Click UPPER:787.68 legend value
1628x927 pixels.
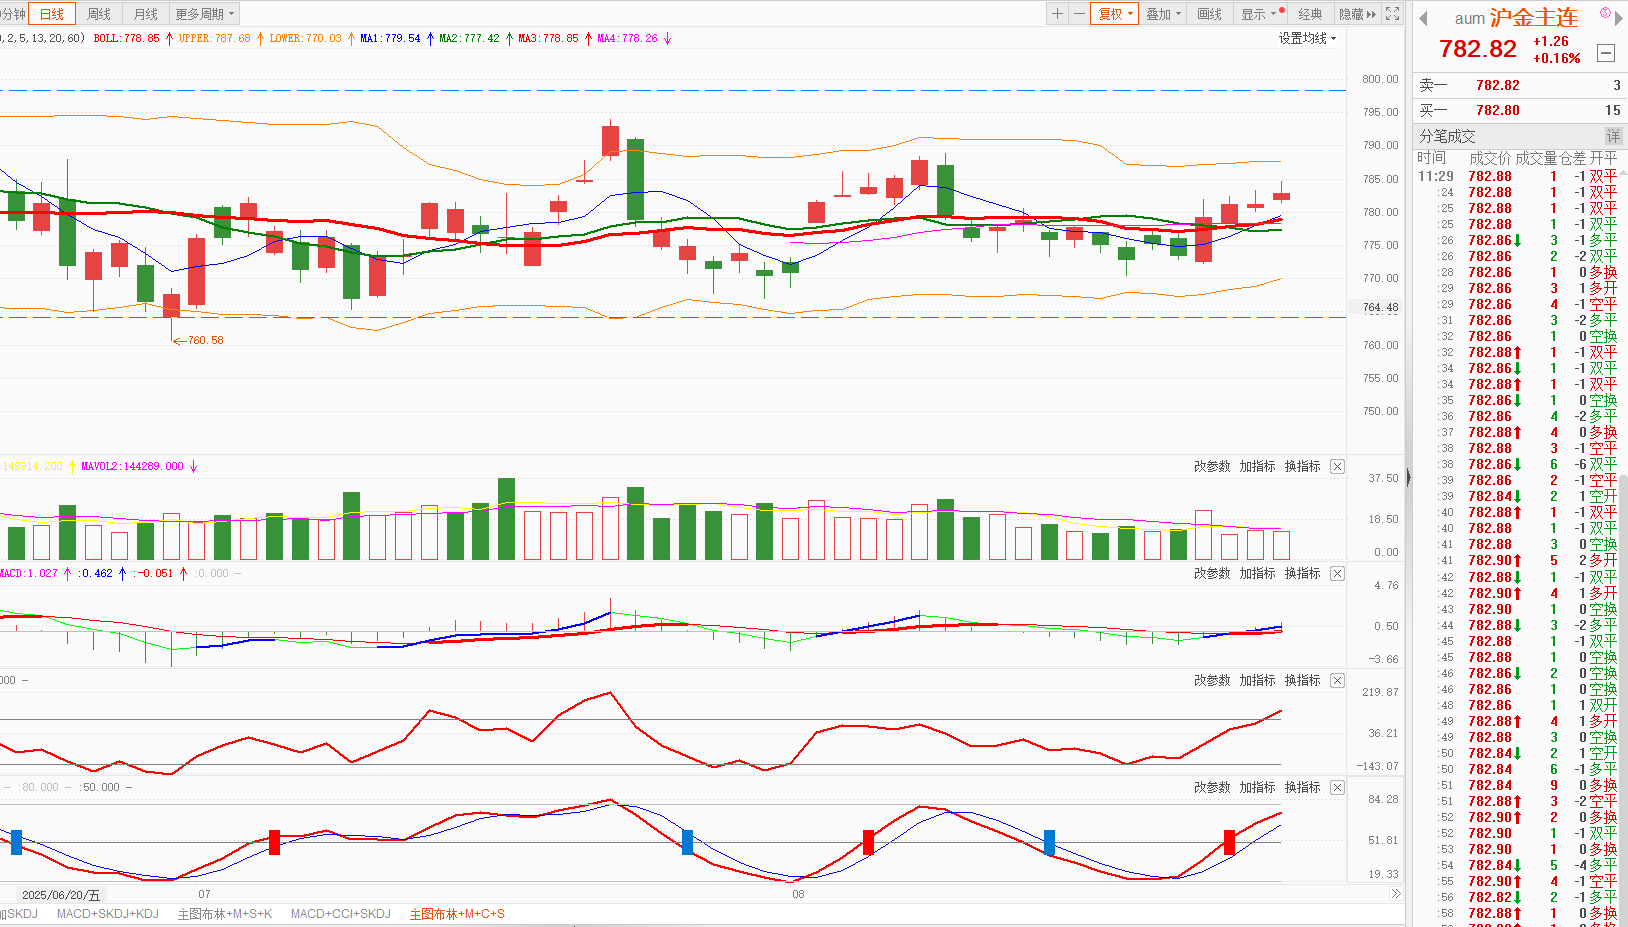pos(214,38)
